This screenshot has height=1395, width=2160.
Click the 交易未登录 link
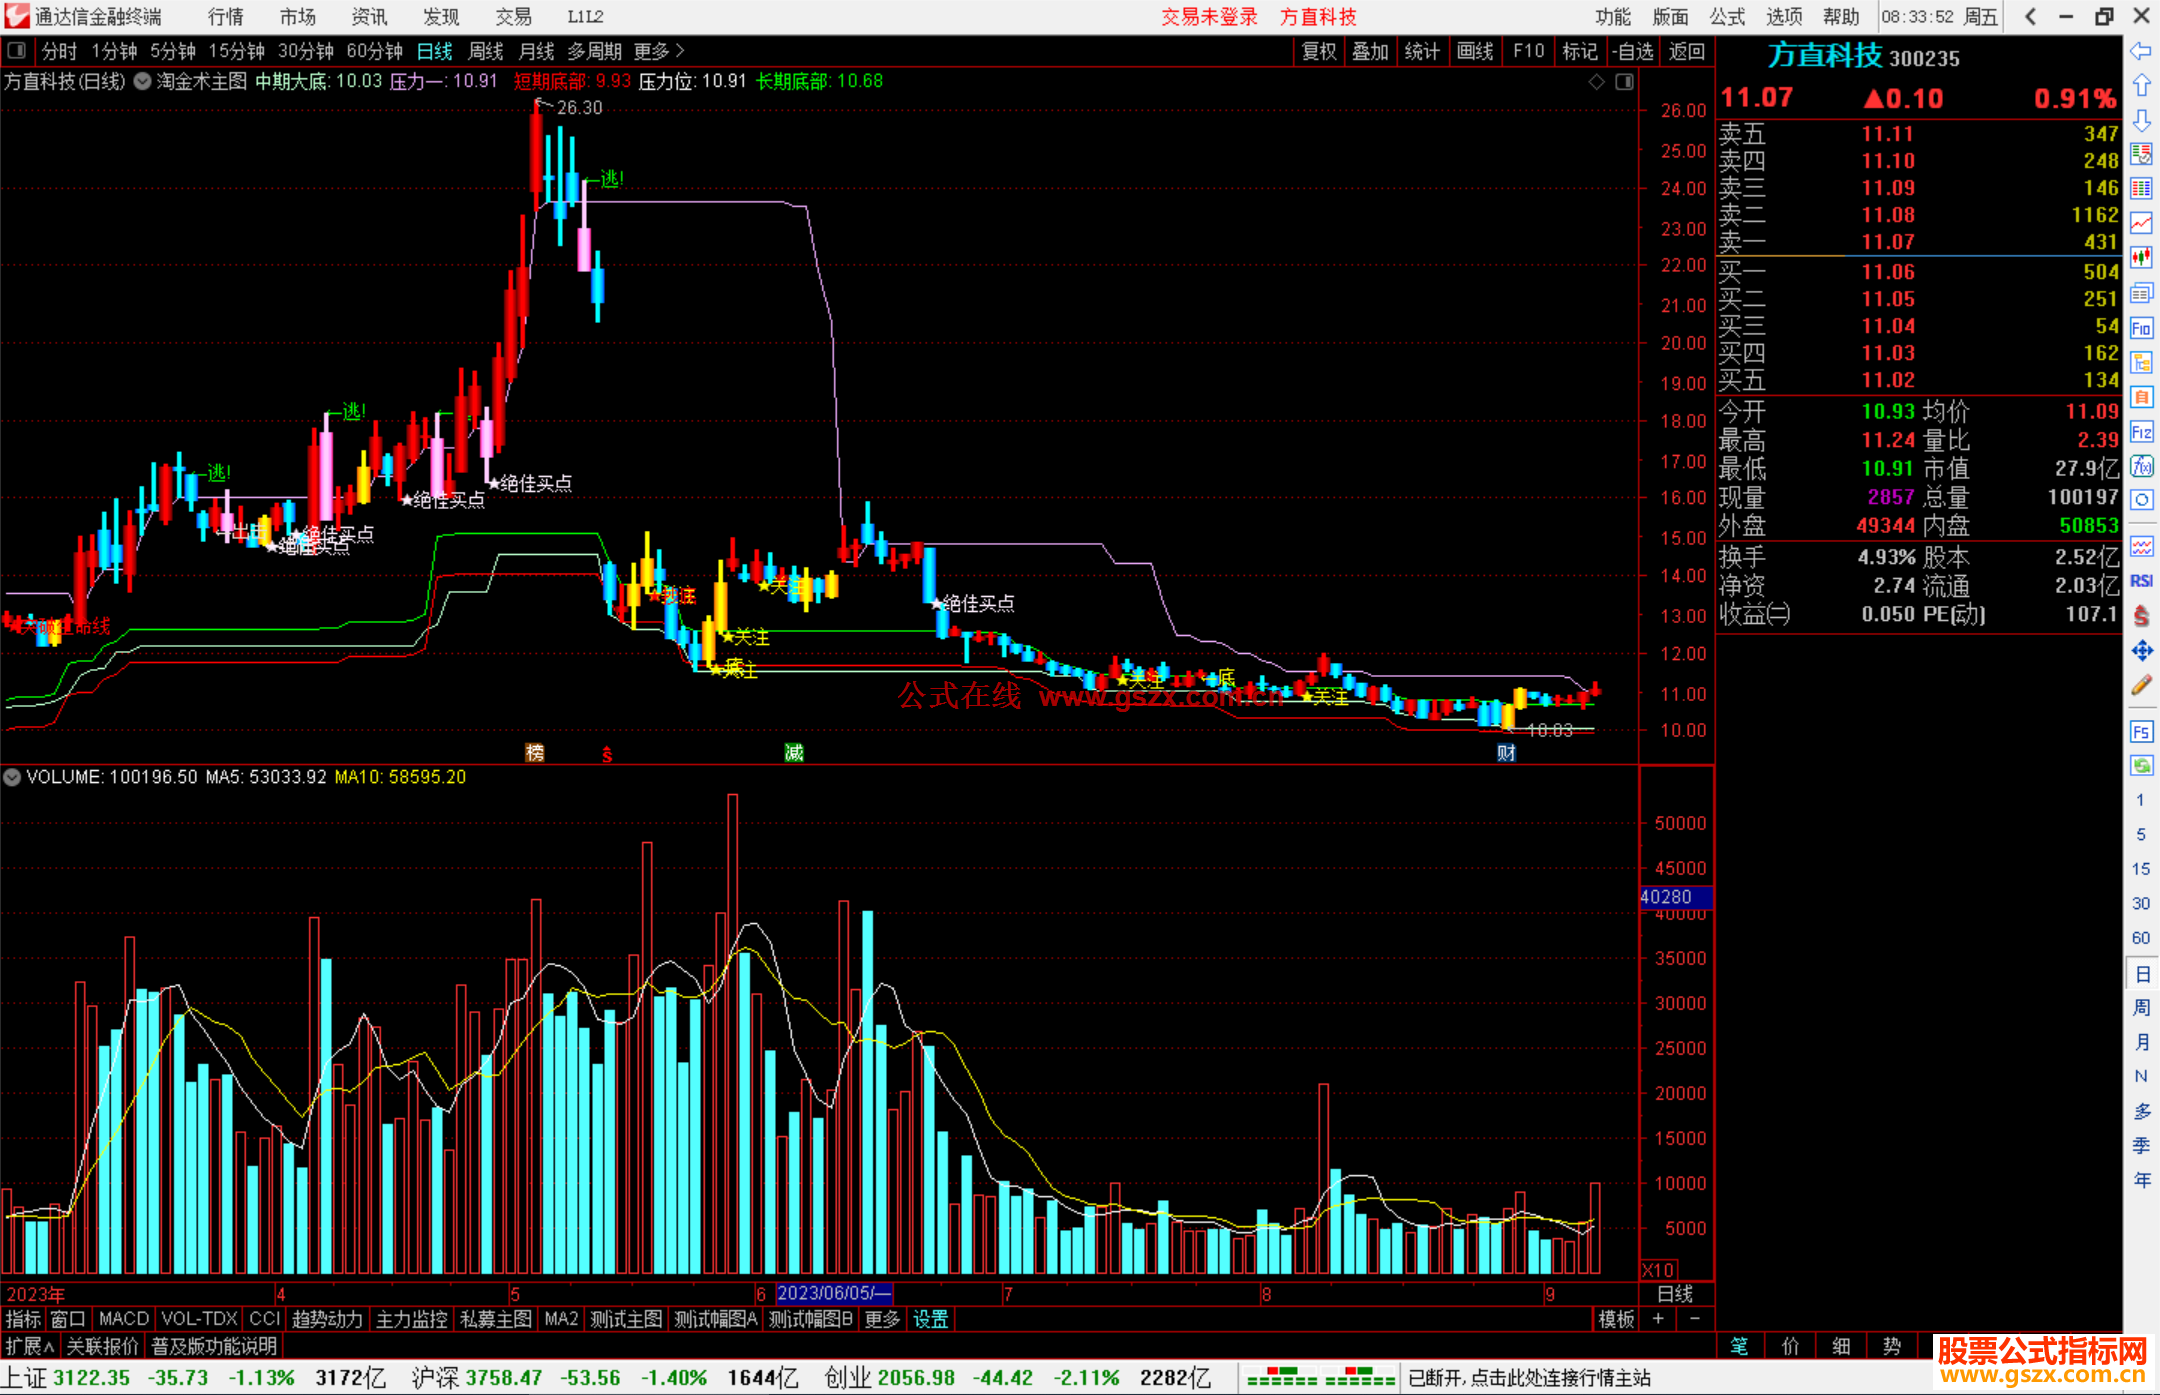point(1209,17)
